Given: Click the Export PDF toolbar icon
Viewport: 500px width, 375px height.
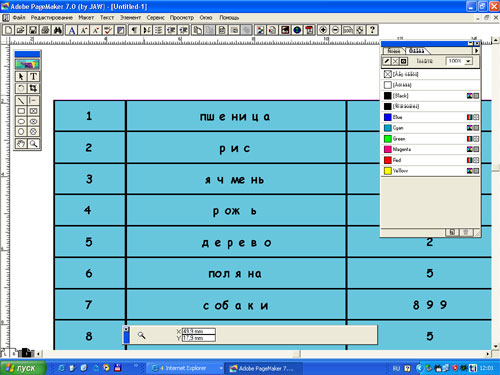Looking at the screenshot, I should (x=309, y=30).
